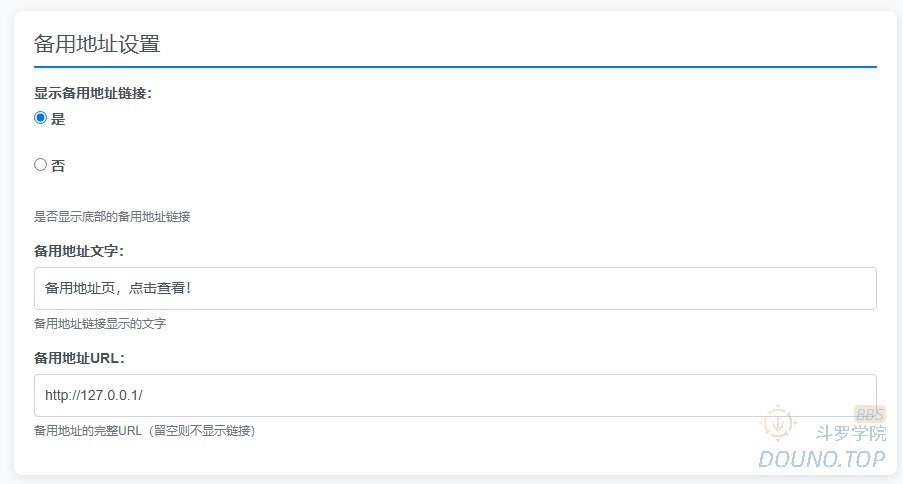
Task: Click the ship wheel watermark logo
Action: [x=778, y=424]
